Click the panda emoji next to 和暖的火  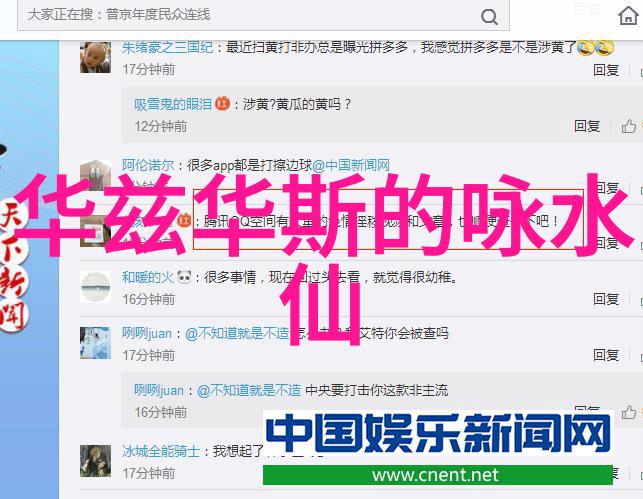(x=184, y=278)
